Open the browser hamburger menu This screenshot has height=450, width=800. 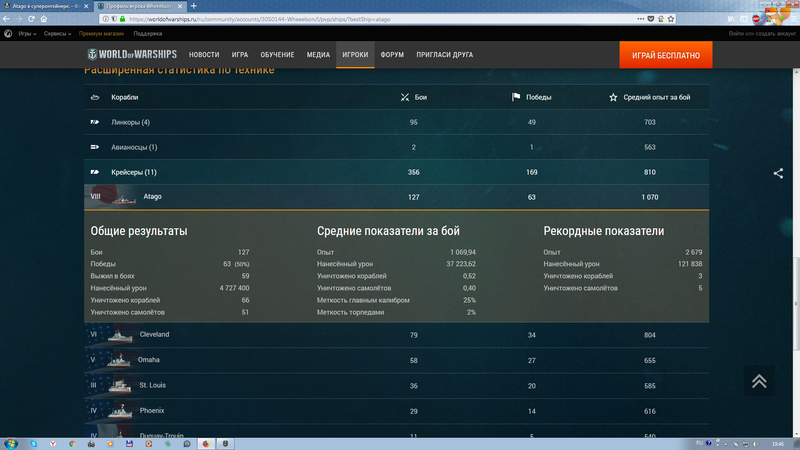(793, 19)
